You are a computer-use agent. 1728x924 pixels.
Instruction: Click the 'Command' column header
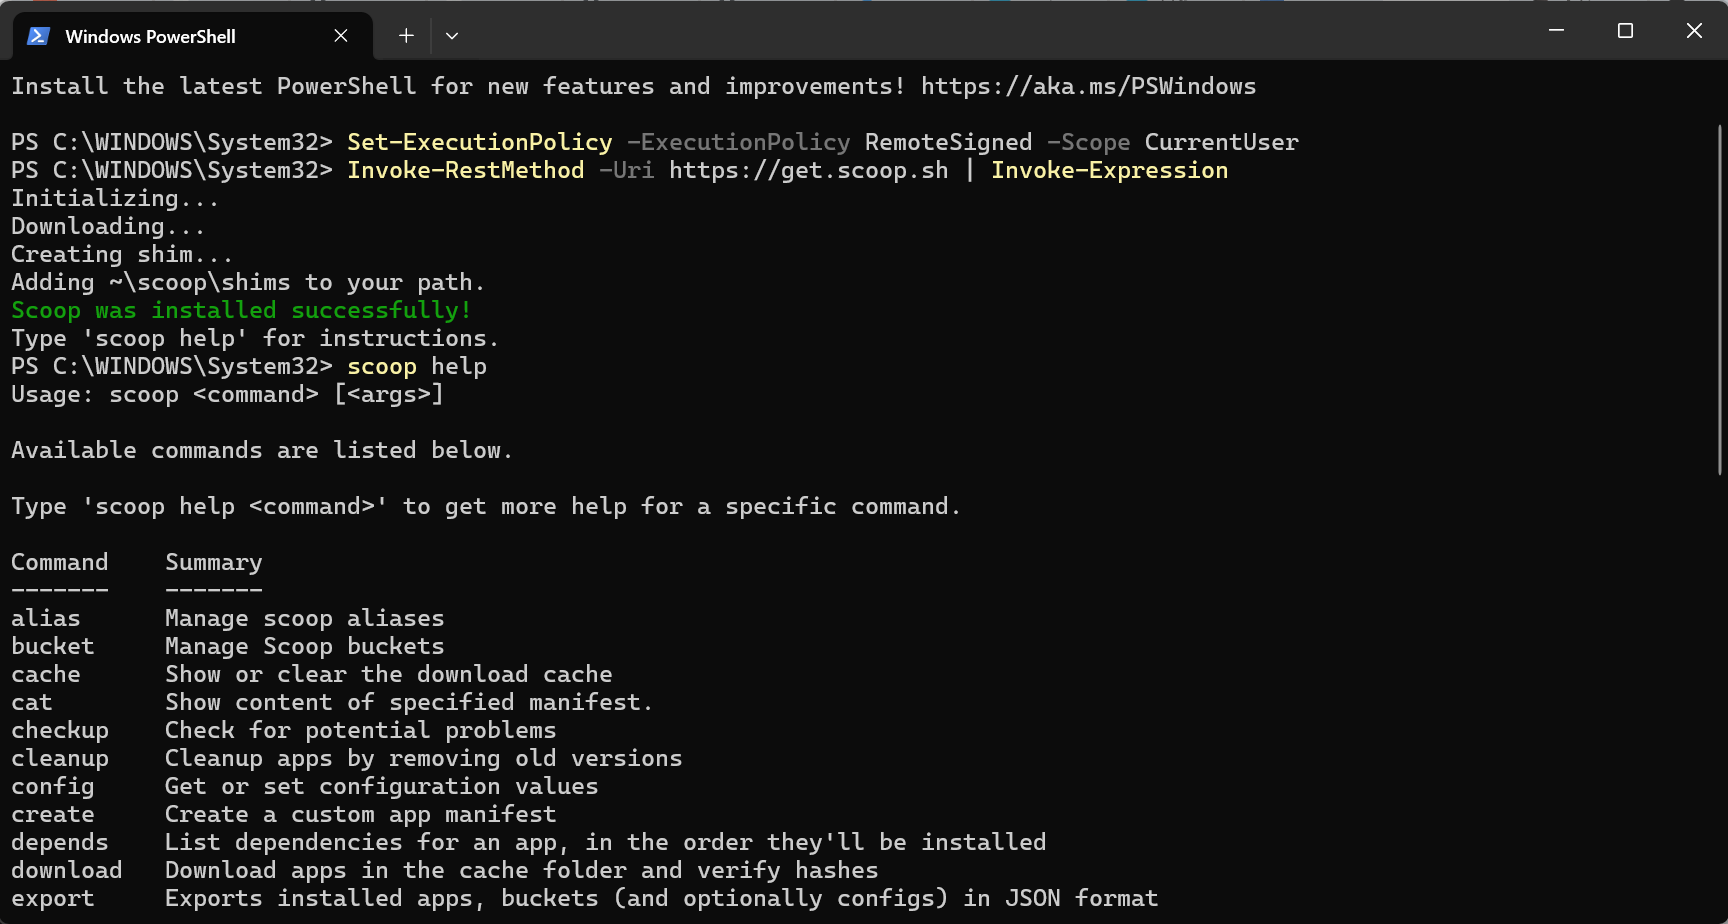[x=60, y=562]
